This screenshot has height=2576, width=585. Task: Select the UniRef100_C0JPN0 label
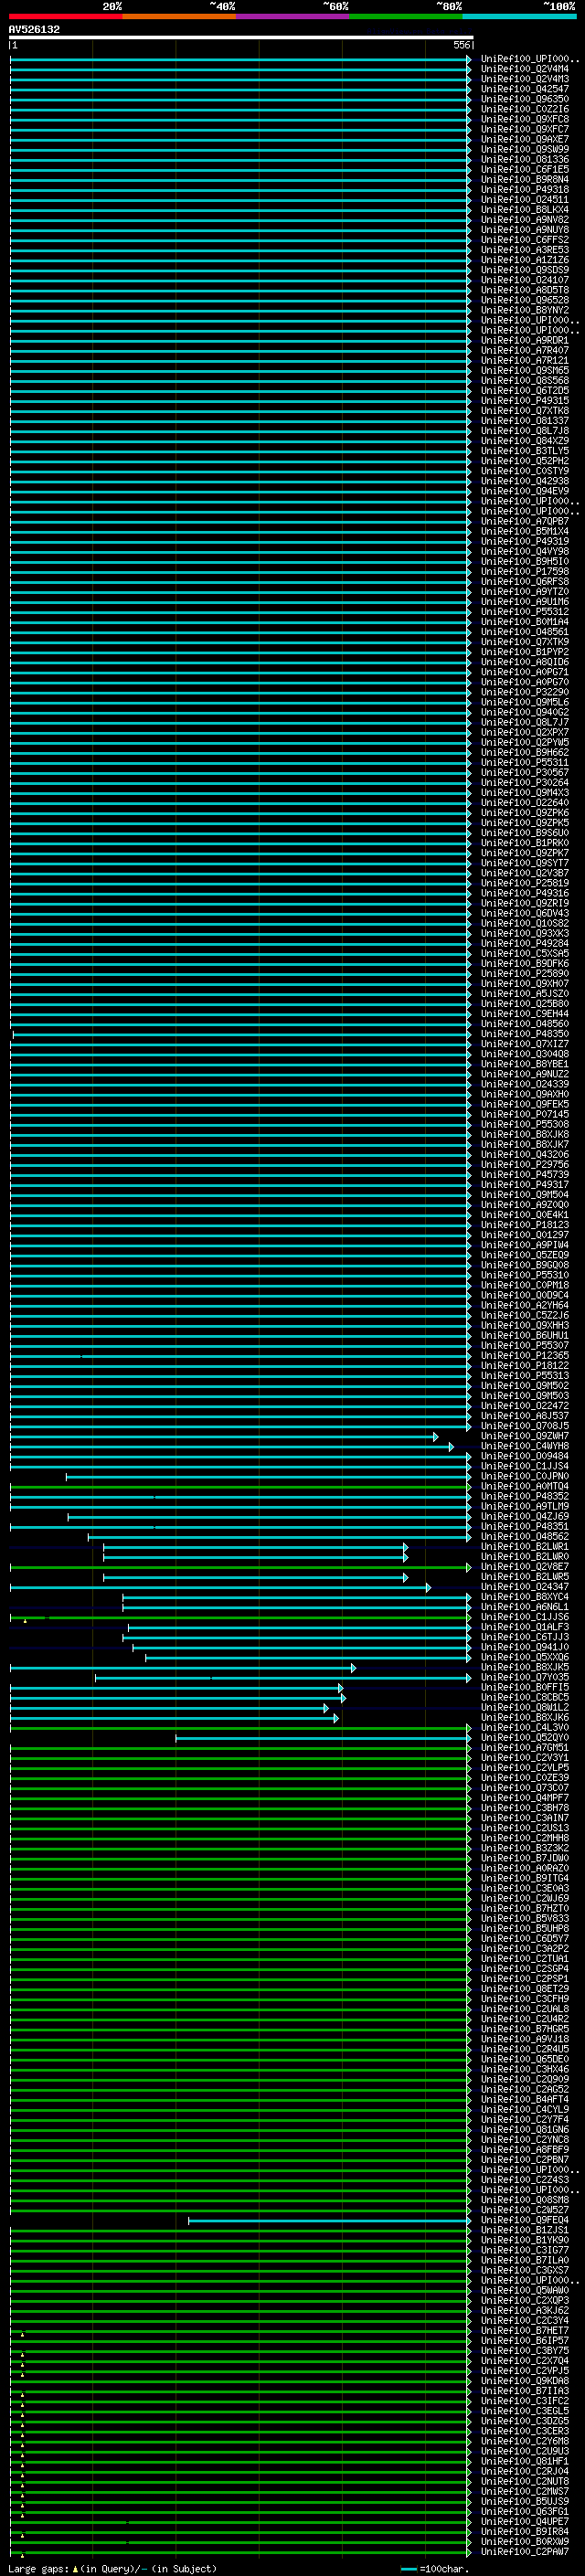(525, 1476)
